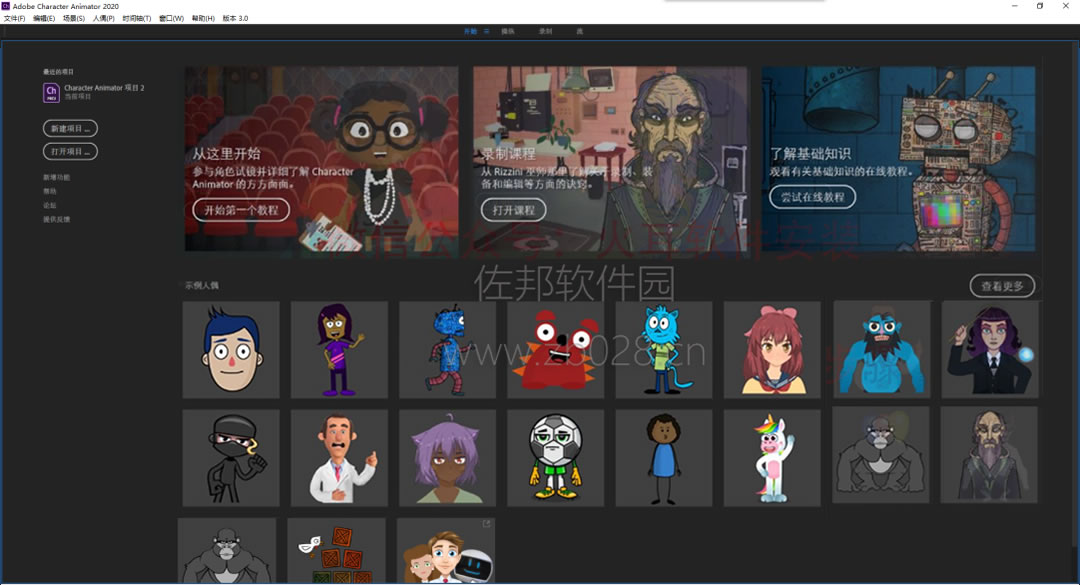Switch to the 流 workspace tab
1080x585 pixels.
click(x=579, y=32)
